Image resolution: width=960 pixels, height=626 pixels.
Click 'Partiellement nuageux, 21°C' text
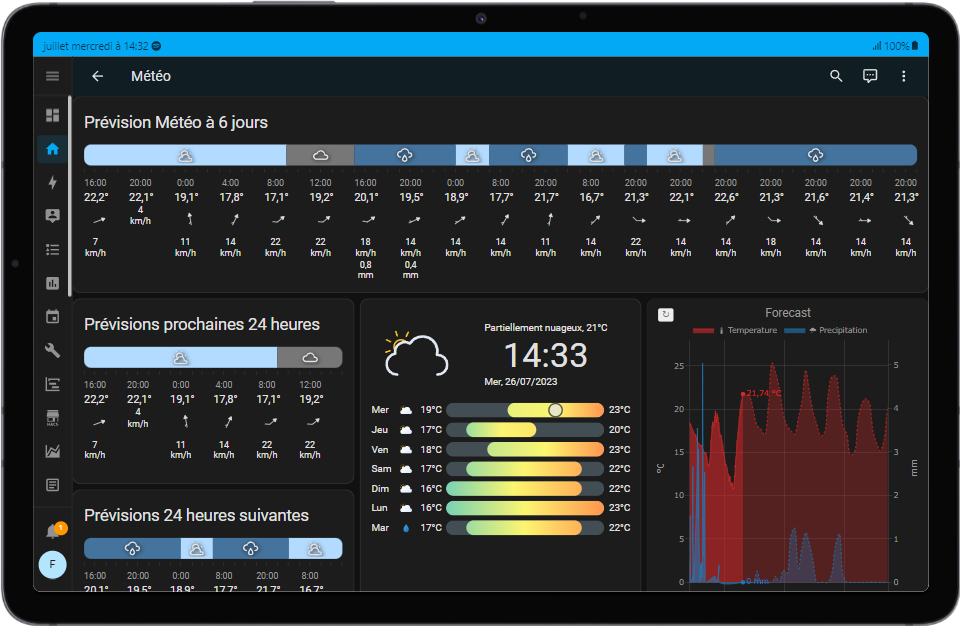click(x=546, y=328)
